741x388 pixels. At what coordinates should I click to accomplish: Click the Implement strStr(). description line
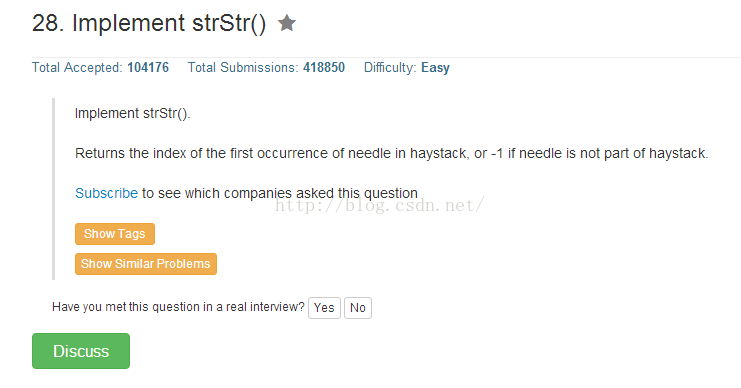coord(132,114)
